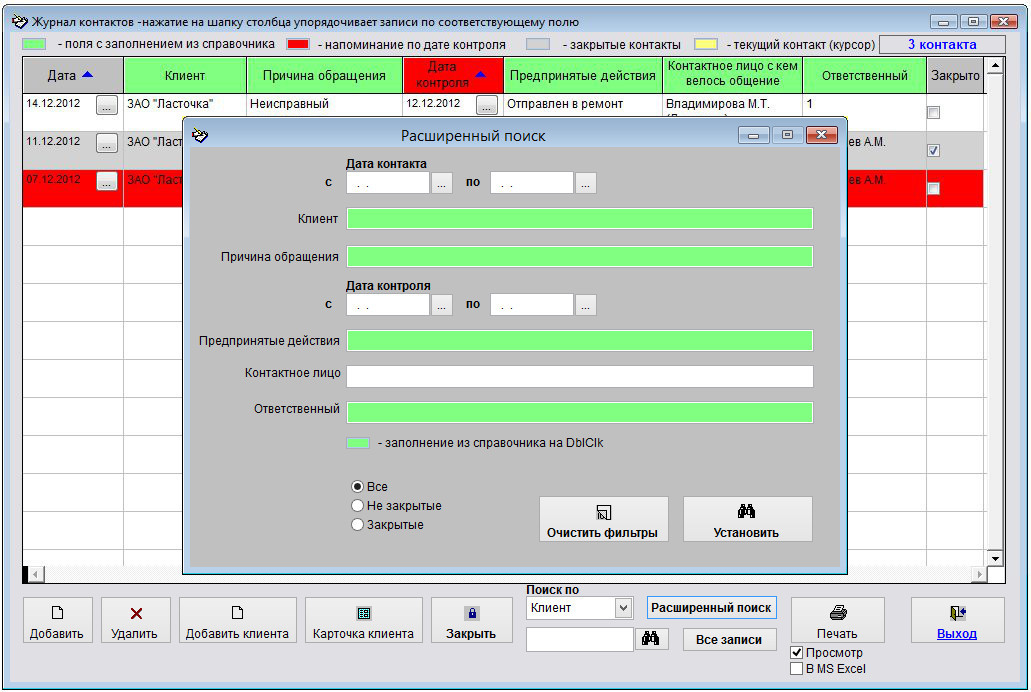The image size is (1031, 692).
Task: Select the Не закрытые radio option
Action: [358, 506]
